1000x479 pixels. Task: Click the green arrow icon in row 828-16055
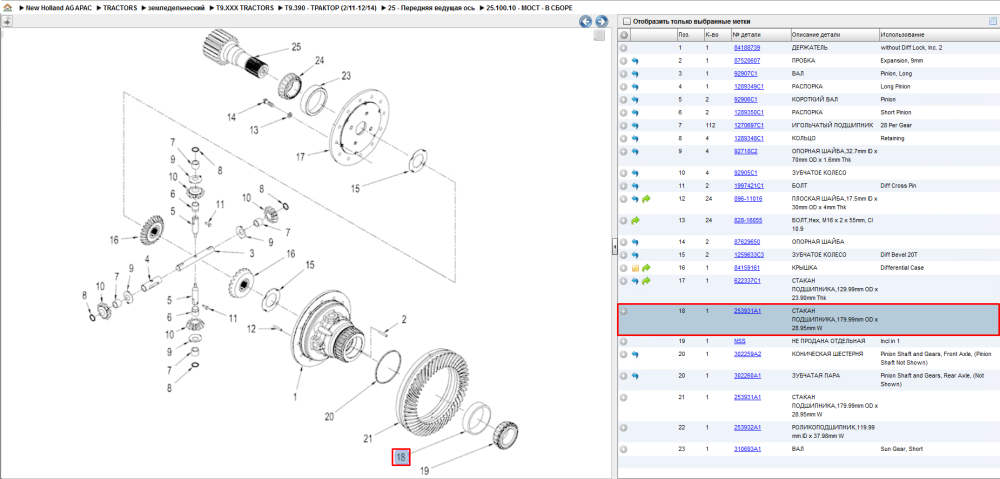point(635,221)
